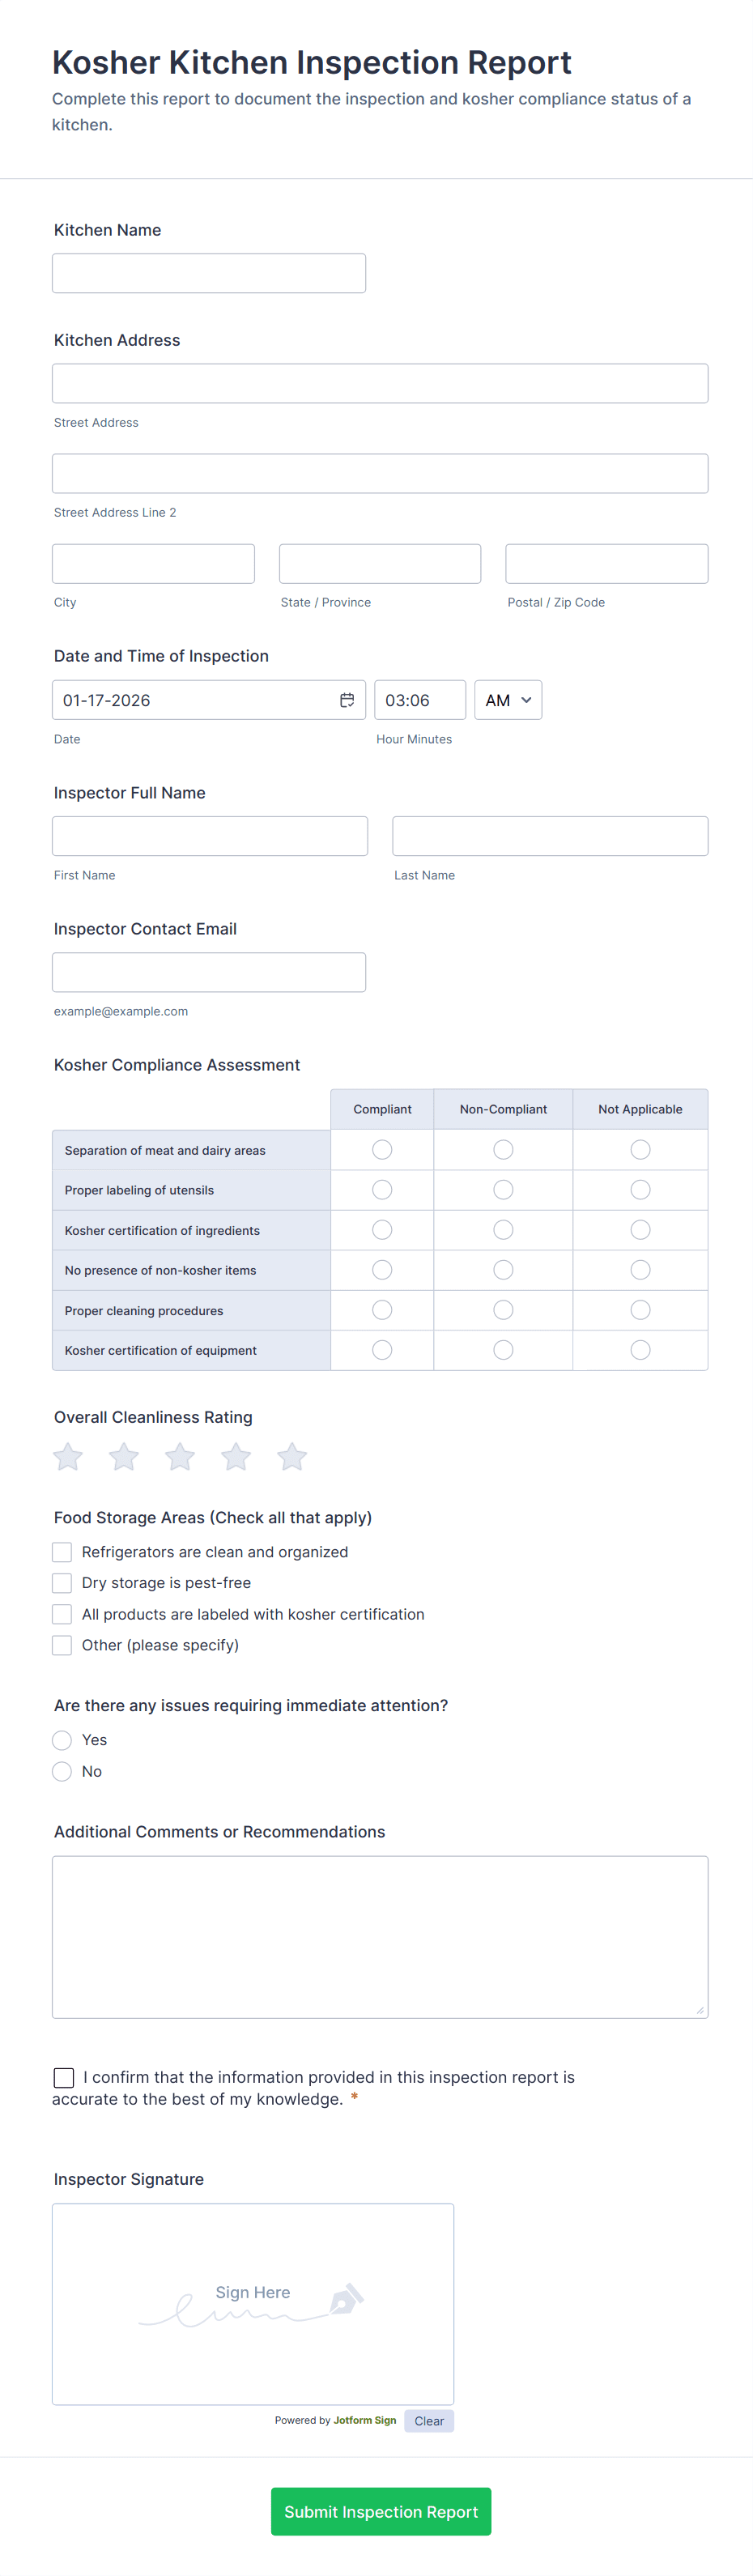Screen dimensions: 753x2576
Task: Mark kosher certification of equipment Not Applicable
Action: 640,1349
